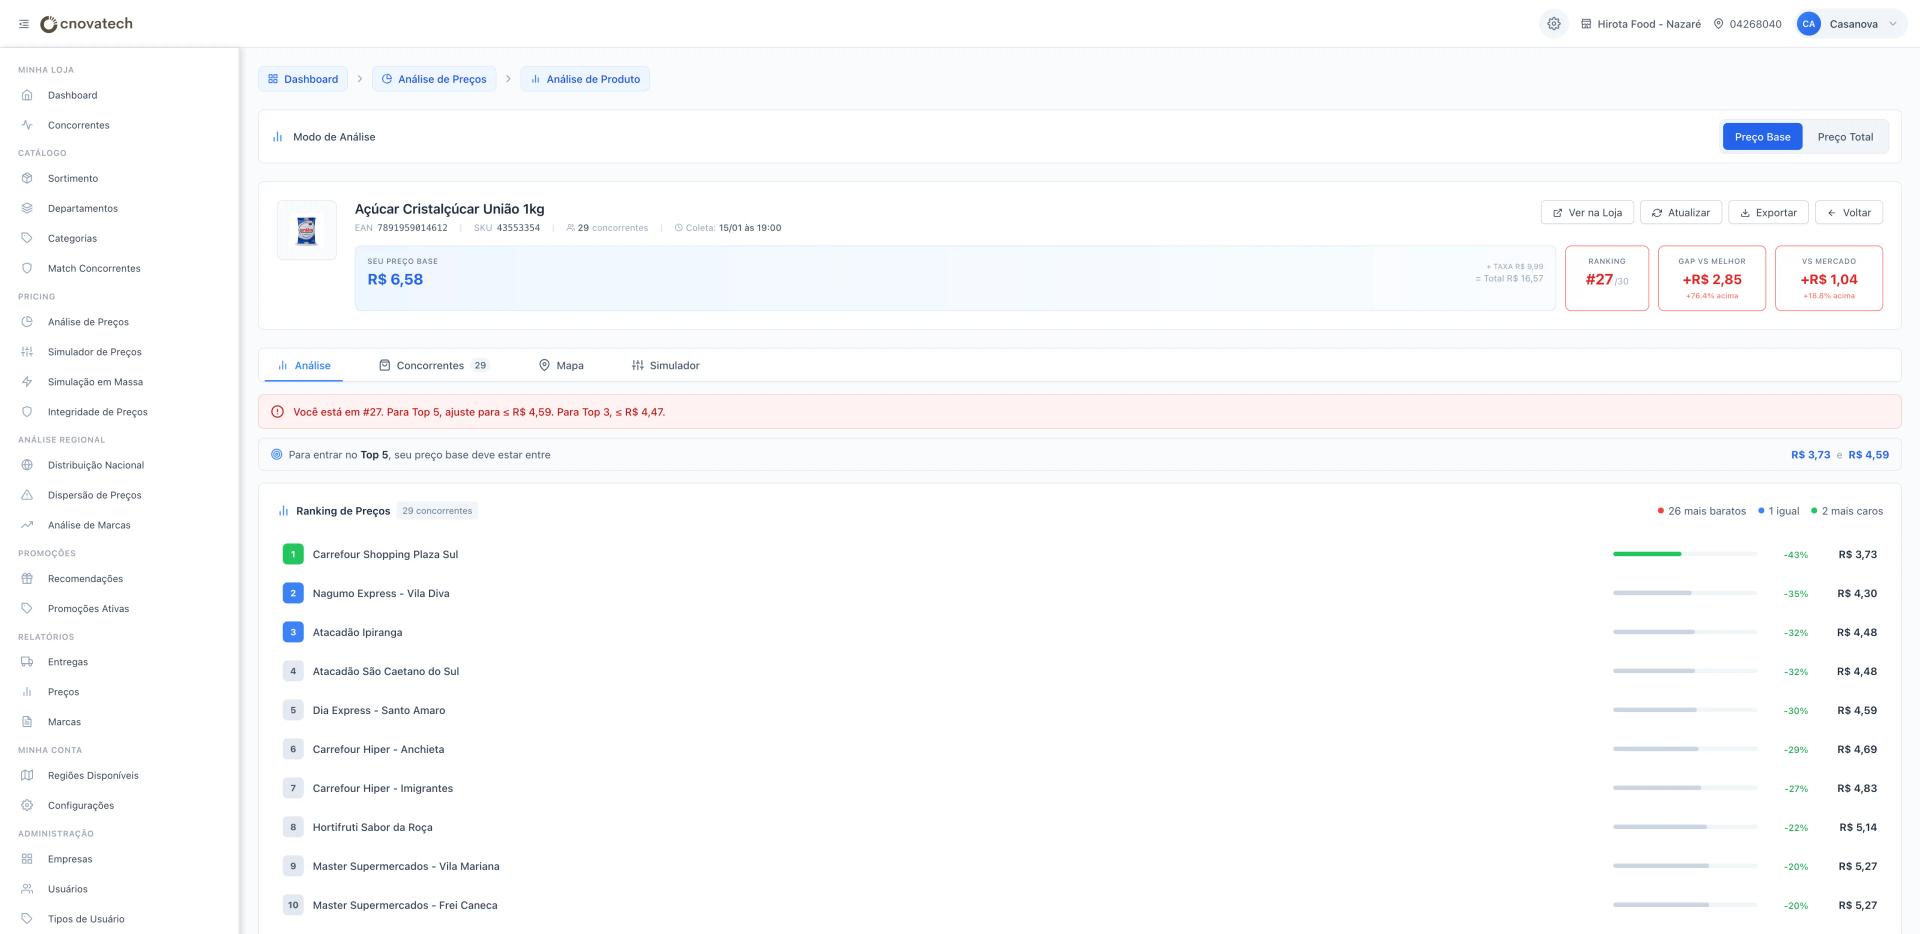Click the Sortimento box icon

pyautogui.click(x=27, y=178)
